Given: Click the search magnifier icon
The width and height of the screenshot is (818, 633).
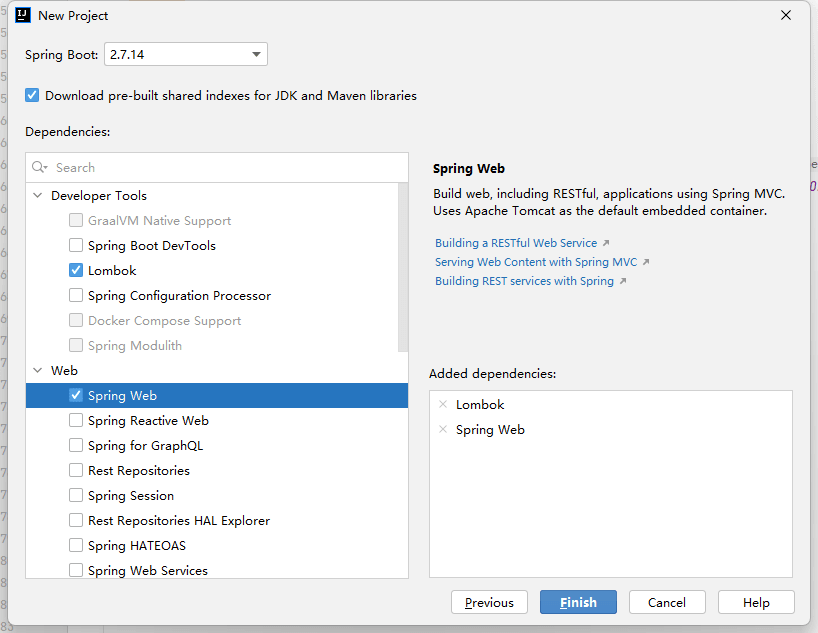Looking at the screenshot, I should click(x=40, y=168).
